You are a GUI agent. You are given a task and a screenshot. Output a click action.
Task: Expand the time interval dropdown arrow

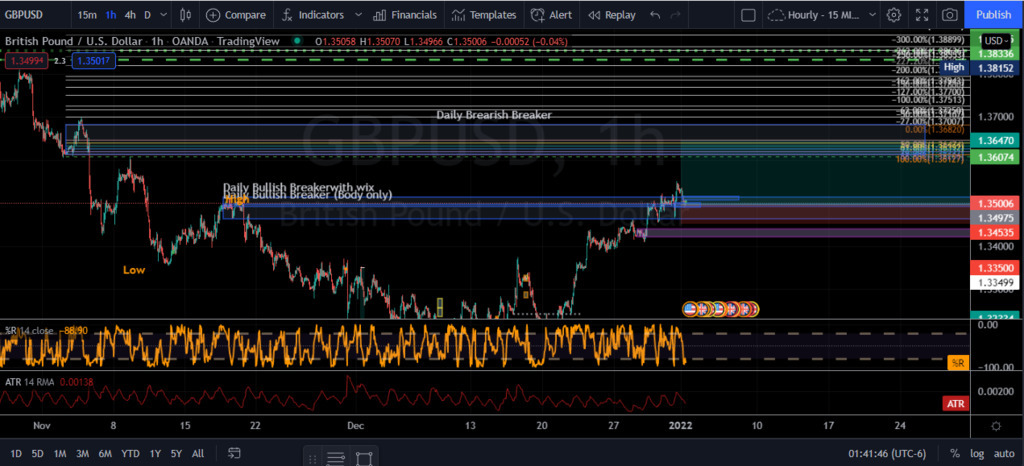[x=164, y=15]
